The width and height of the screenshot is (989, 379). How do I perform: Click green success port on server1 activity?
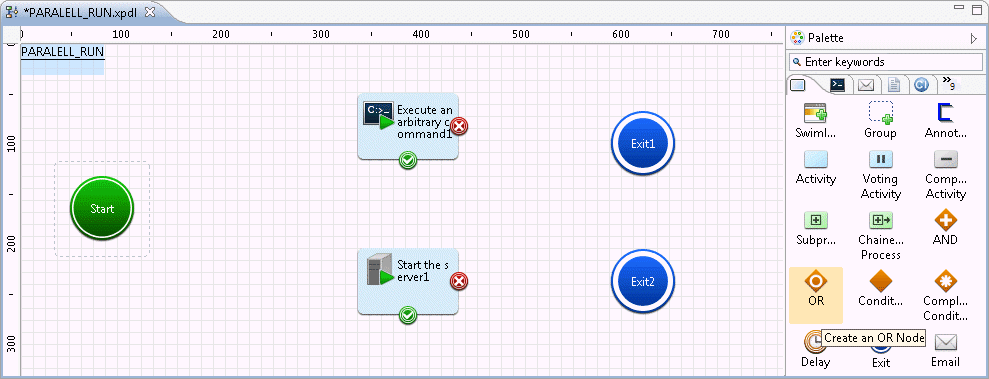click(408, 315)
